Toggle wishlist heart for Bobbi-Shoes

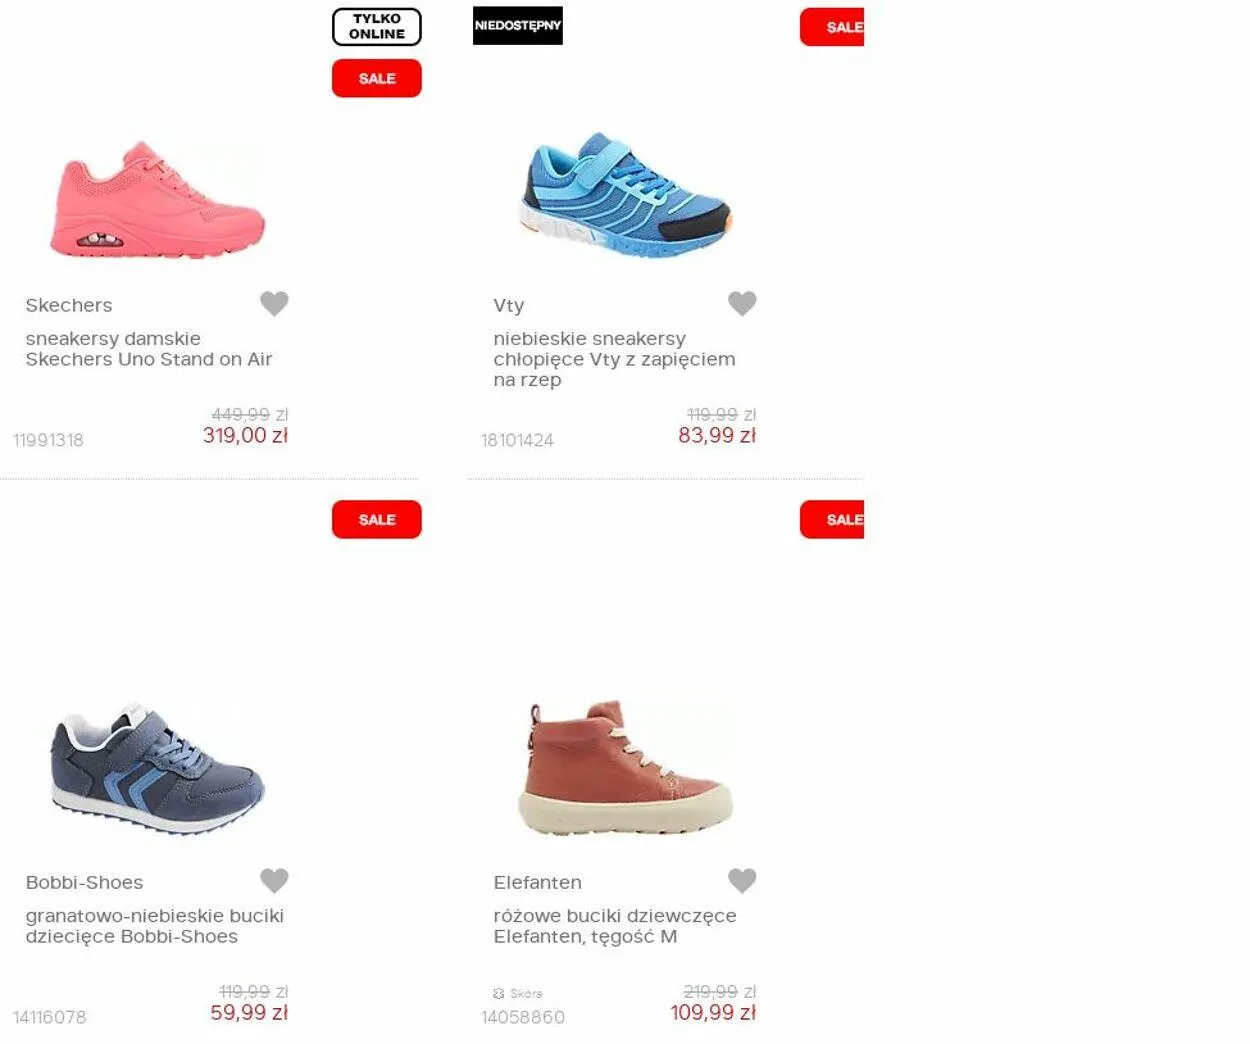point(274,880)
